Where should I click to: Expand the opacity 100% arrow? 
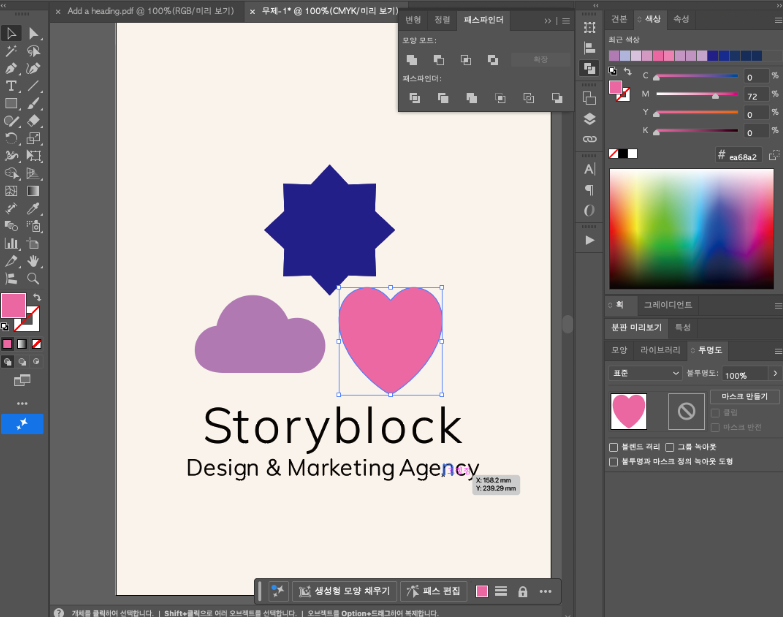point(775,373)
